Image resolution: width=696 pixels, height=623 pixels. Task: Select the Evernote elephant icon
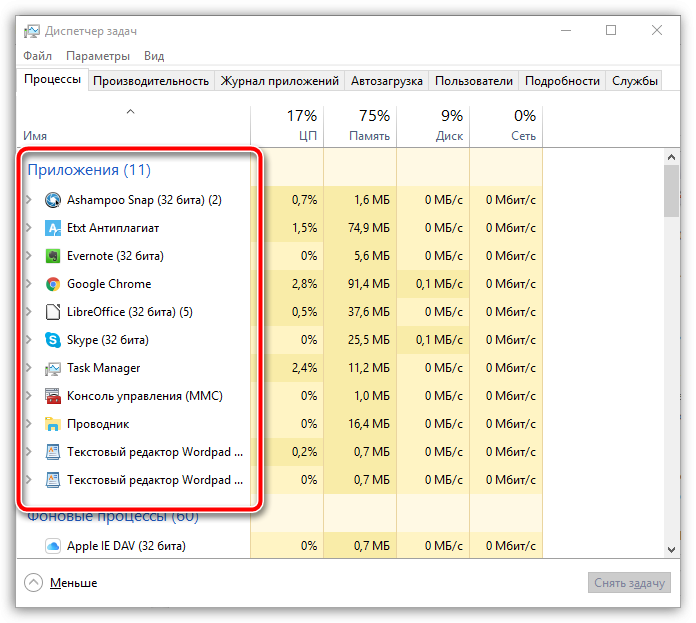click(x=53, y=256)
